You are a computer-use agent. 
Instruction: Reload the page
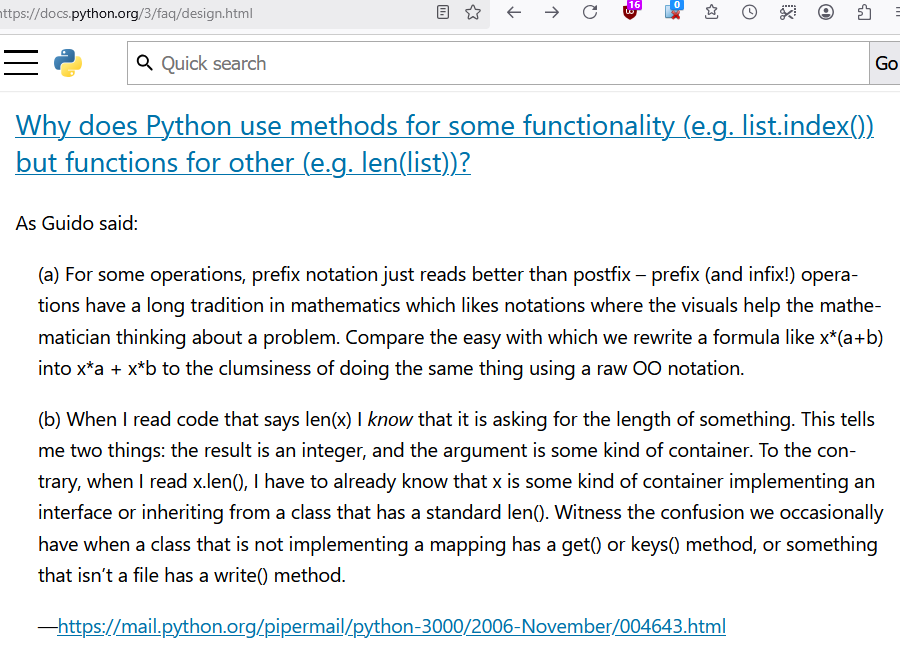point(590,12)
